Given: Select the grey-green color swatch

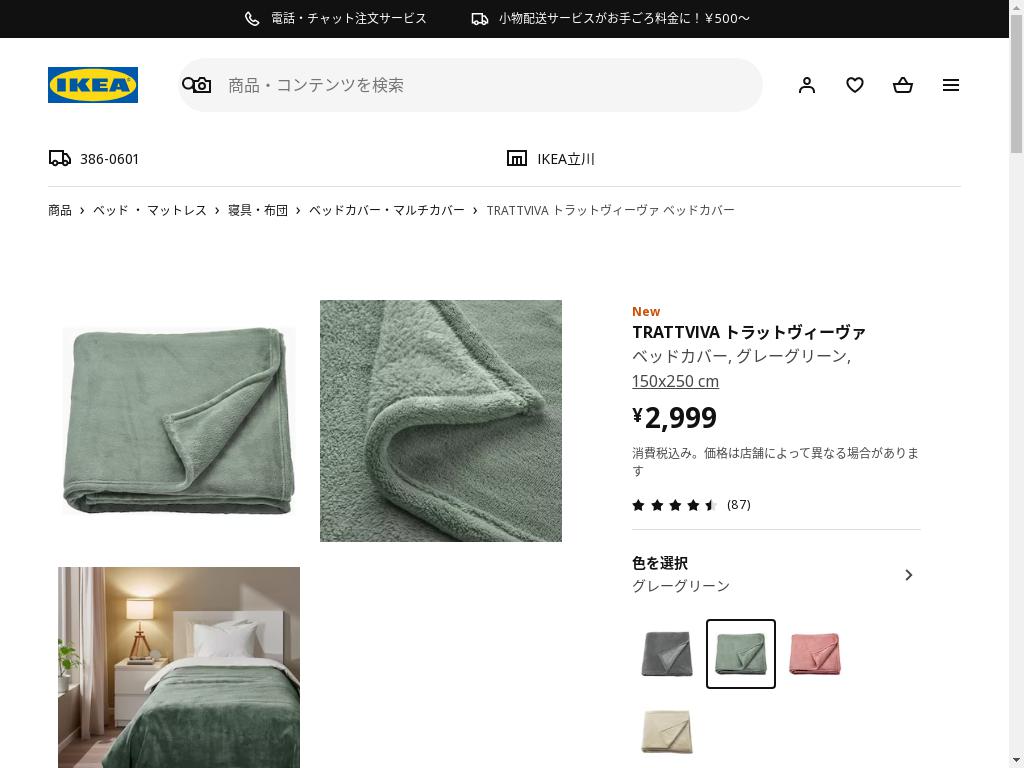Looking at the screenshot, I should [x=741, y=654].
